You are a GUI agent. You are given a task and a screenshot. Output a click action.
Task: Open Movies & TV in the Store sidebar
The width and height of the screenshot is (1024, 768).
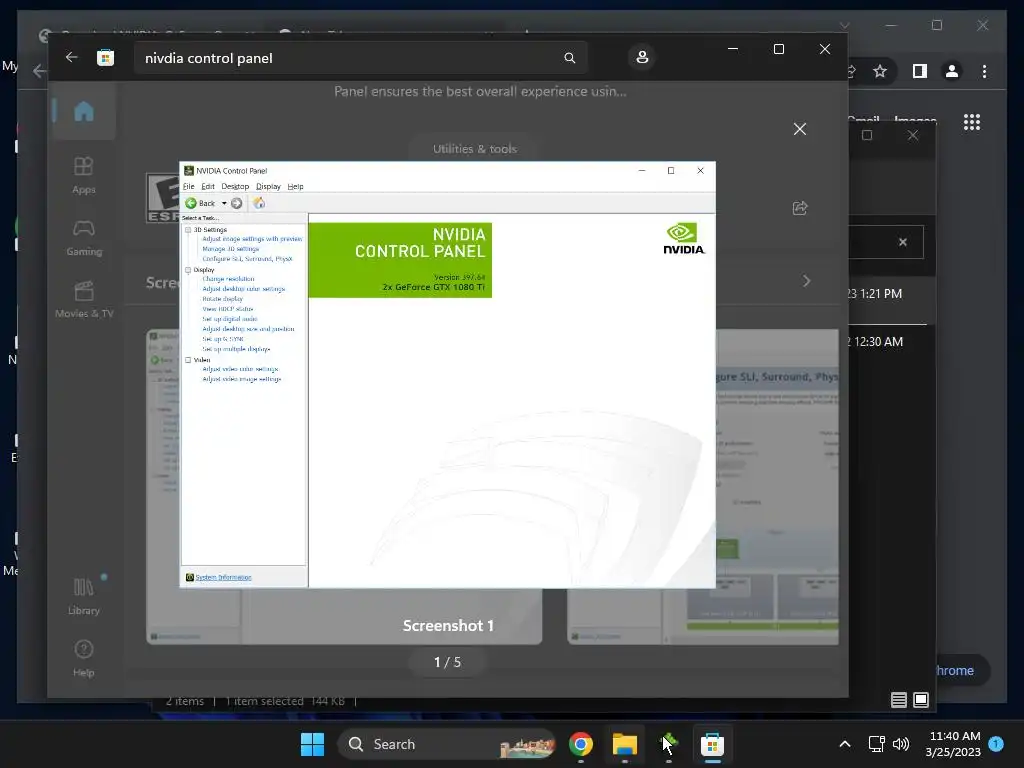click(x=84, y=300)
